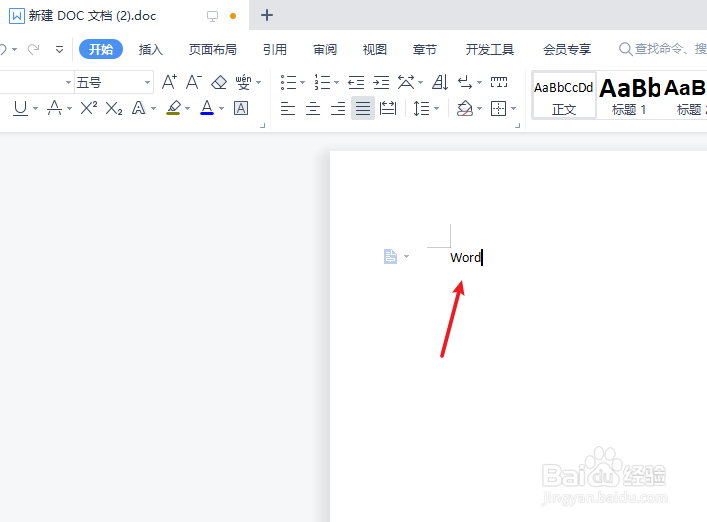Expand the bullet list style dropdown

point(303,82)
